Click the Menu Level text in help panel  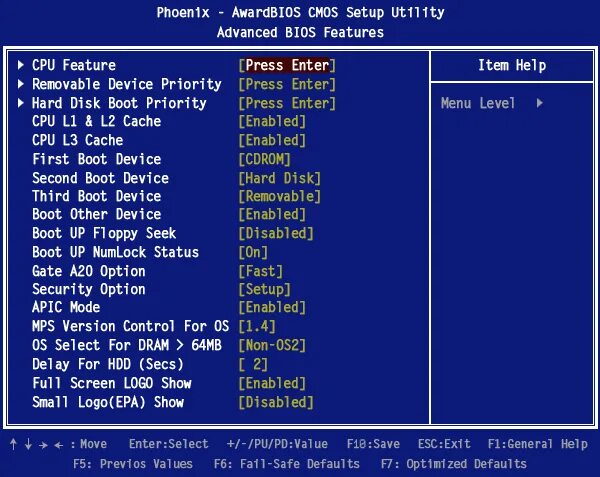[x=478, y=103]
